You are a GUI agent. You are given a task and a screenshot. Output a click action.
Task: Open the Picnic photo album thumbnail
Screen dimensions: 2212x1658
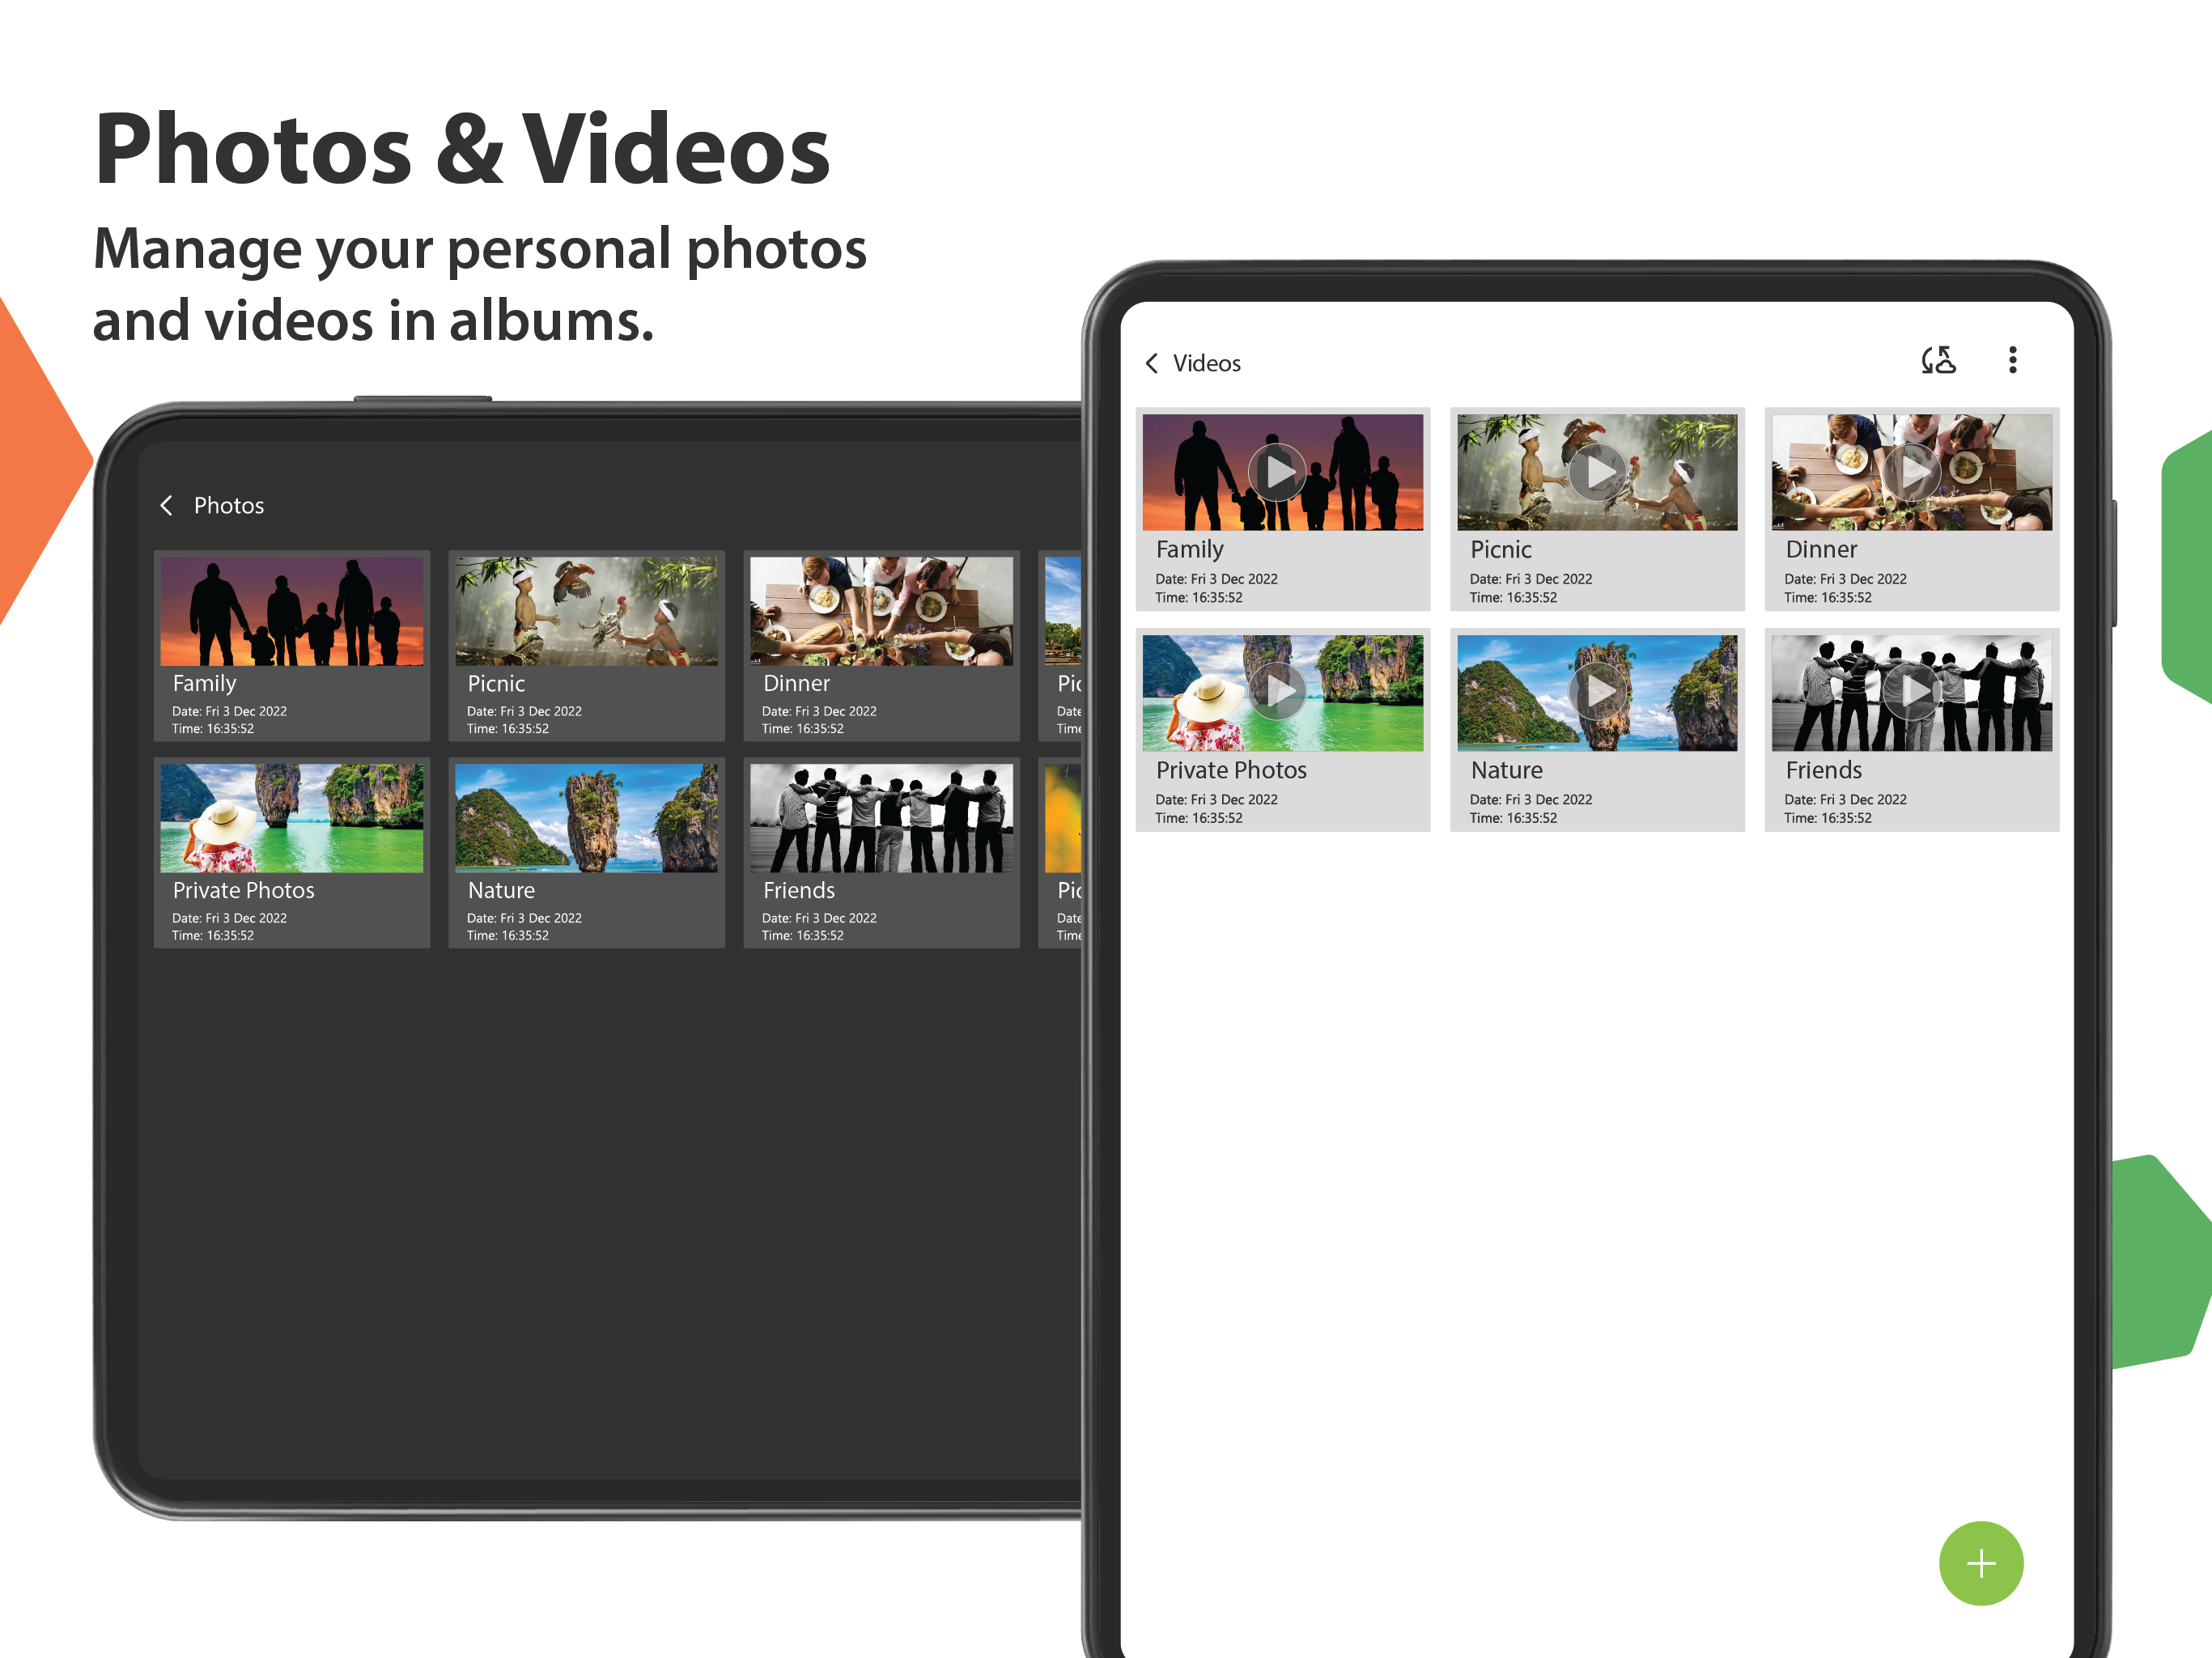click(x=586, y=612)
